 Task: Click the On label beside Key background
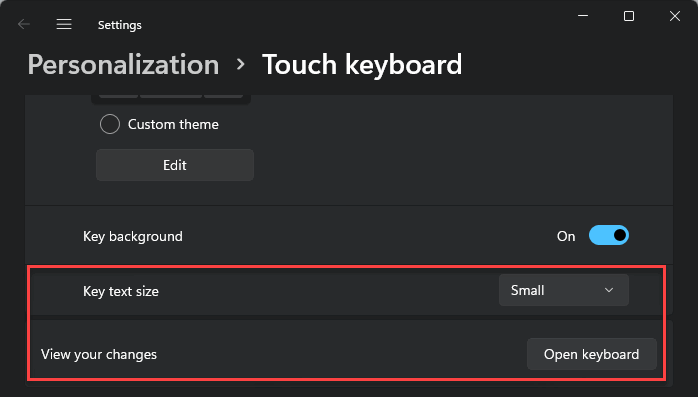[566, 236]
